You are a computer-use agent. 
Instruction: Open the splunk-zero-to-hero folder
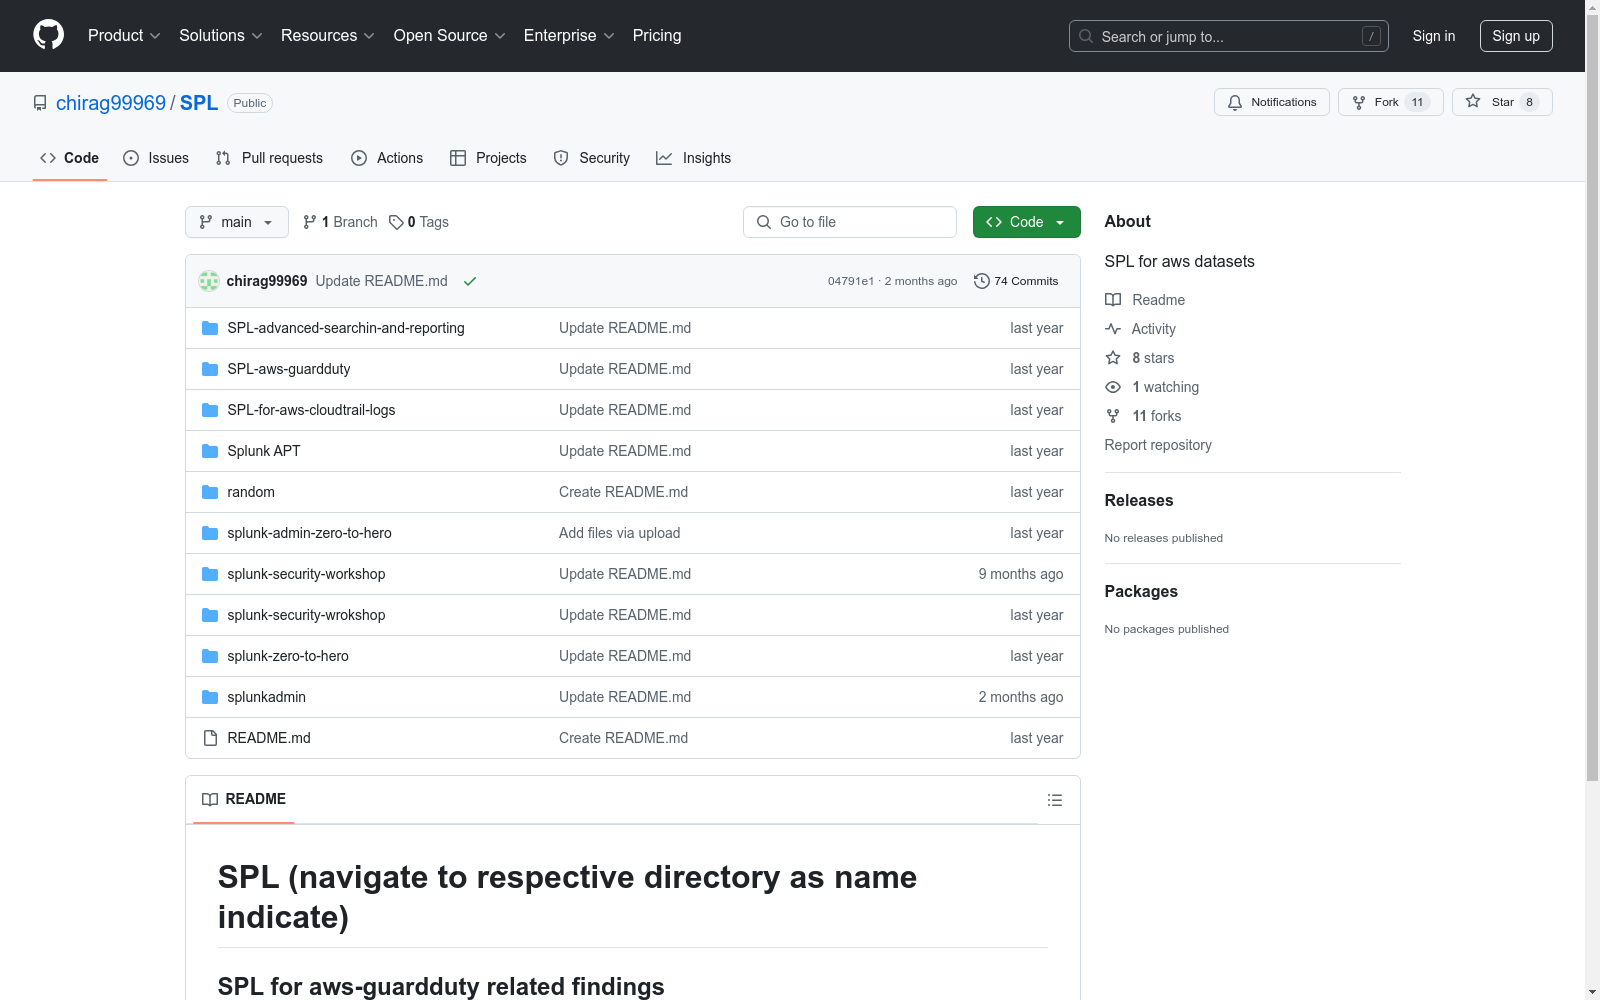(x=288, y=656)
